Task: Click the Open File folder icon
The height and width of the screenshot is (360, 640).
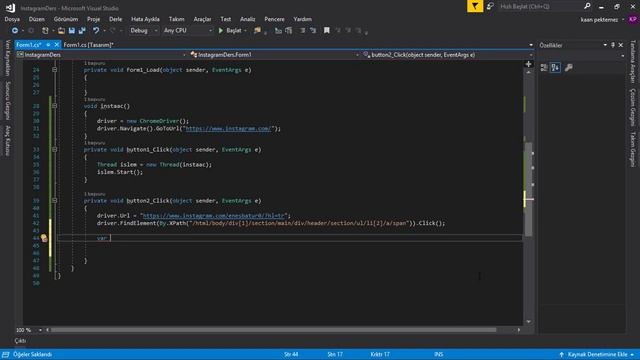Action: 61,31
